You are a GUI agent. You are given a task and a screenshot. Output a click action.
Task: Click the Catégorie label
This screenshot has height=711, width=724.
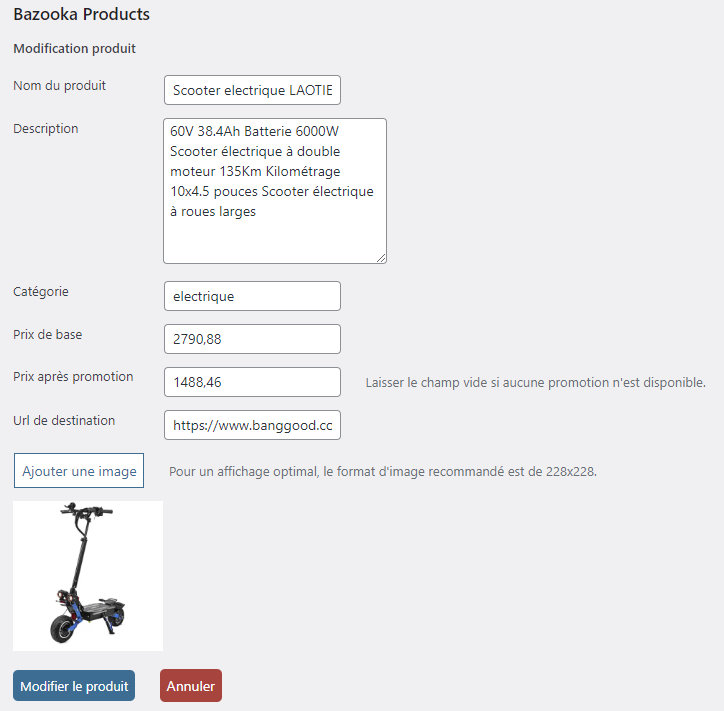[x=41, y=292]
